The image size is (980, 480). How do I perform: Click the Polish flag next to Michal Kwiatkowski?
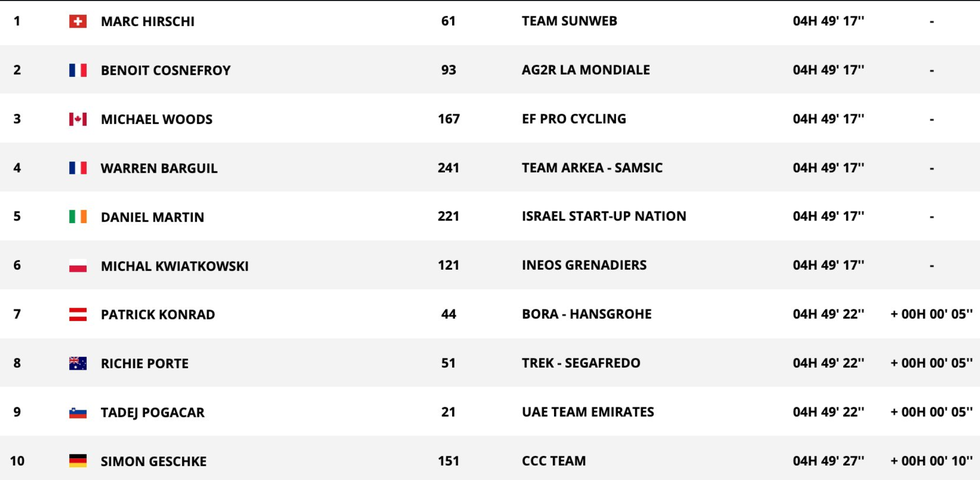[x=78, y=266]
